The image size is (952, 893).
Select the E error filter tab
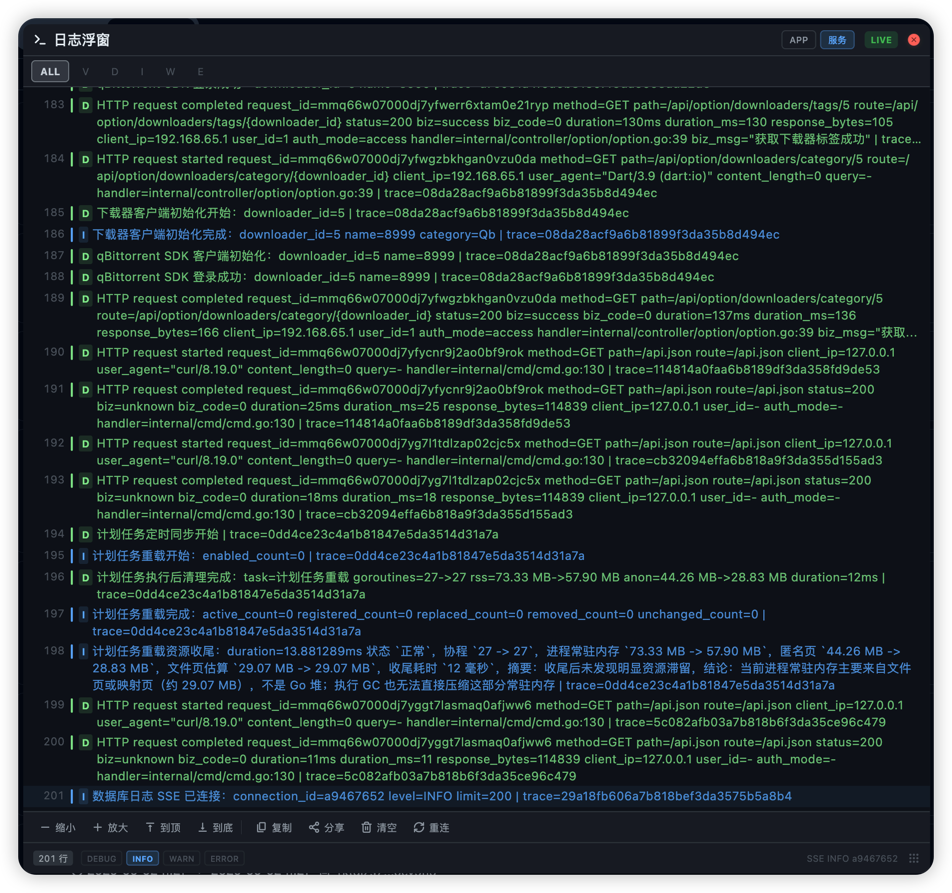[x=200, y=72]
